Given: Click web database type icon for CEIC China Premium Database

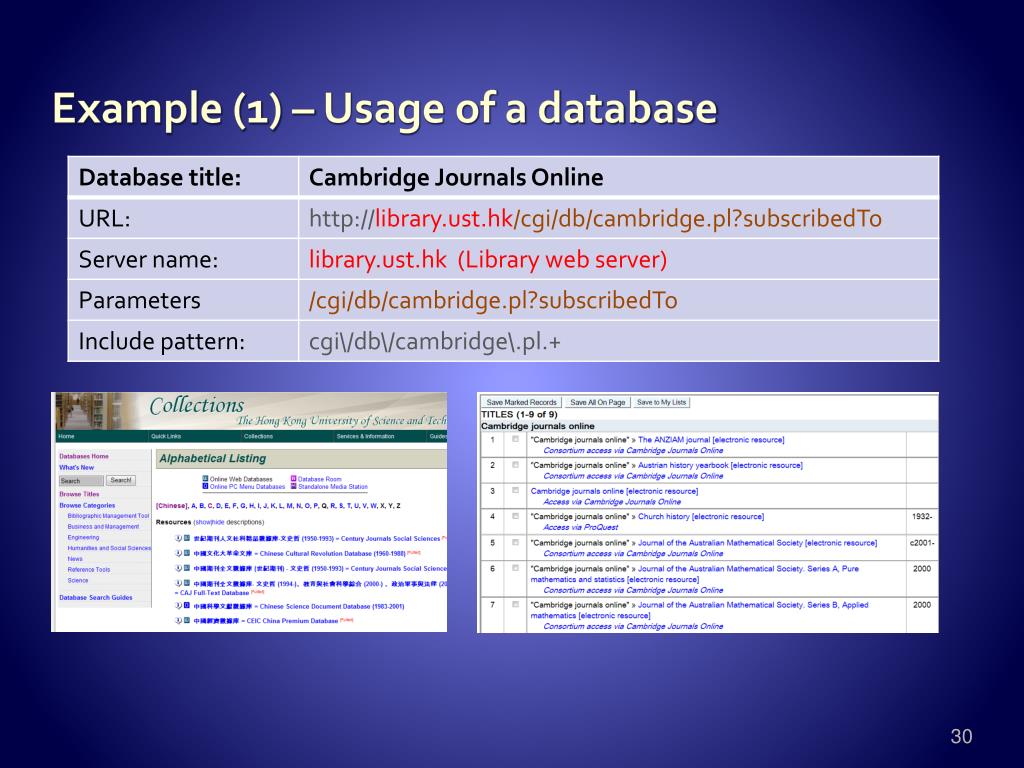Looking at the screenshot, I should coord(187,620).
